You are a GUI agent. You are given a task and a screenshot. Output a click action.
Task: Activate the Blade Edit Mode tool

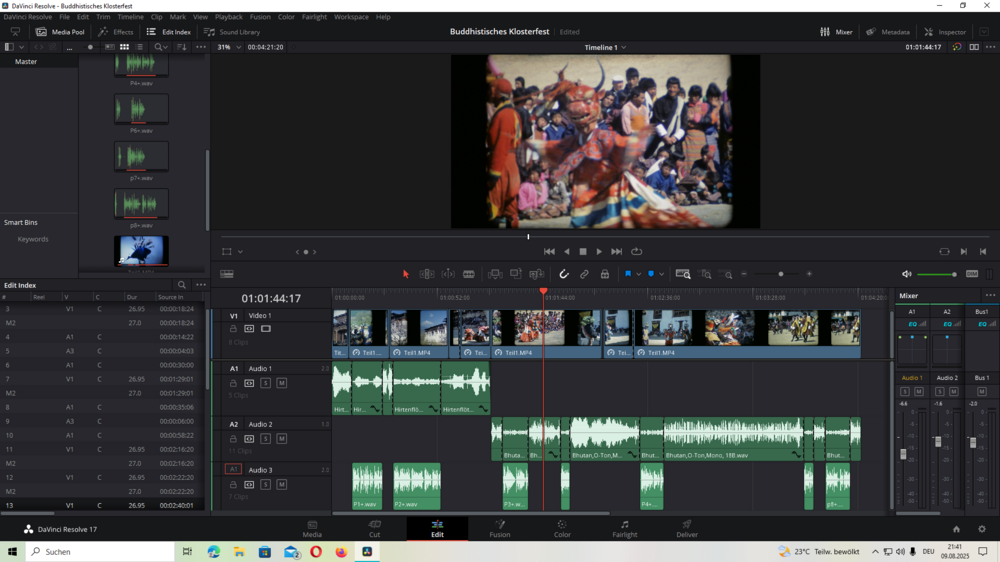point(468,274)
